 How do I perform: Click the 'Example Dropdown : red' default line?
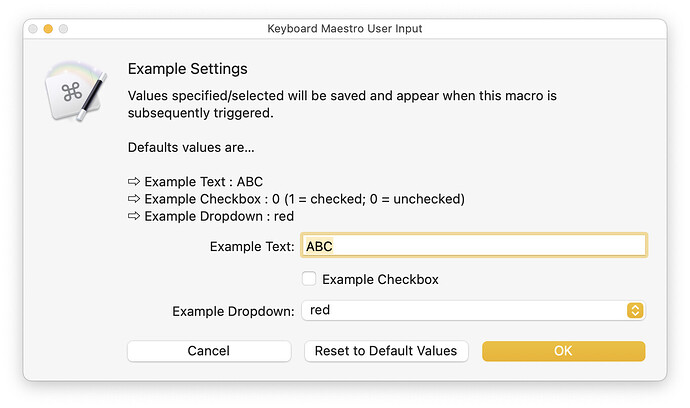pos(211,216)
